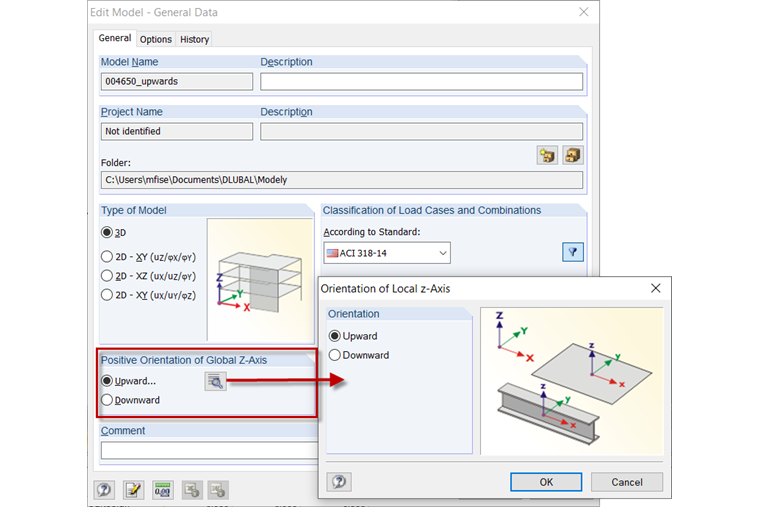Open the project manager boxes icon
760x507 pixels.
(x=572, y=156)
